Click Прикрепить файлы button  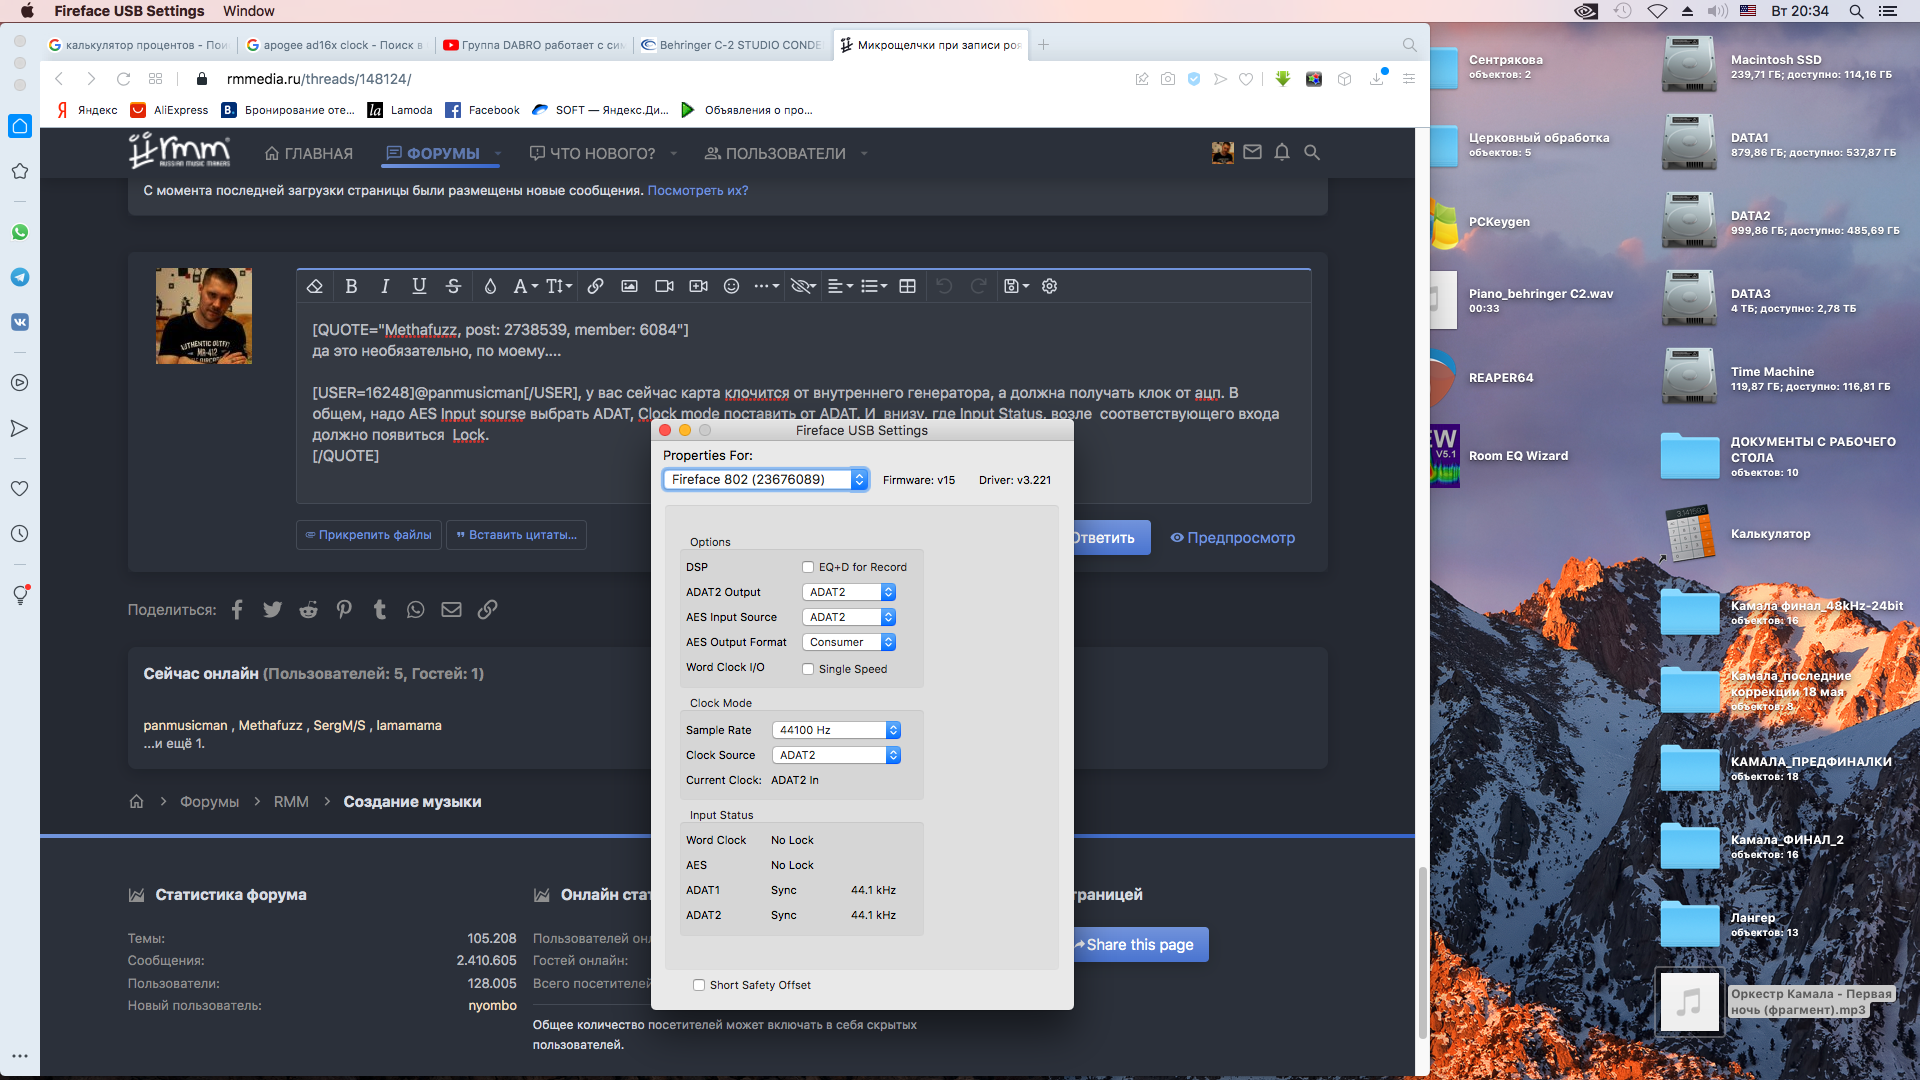[368, 535]
